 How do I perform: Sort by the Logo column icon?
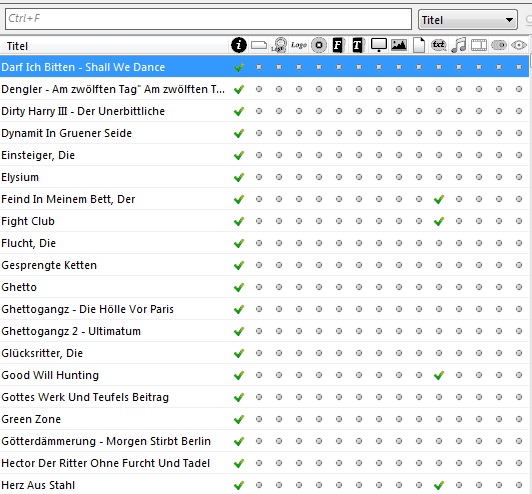click(x=299, y=45)
